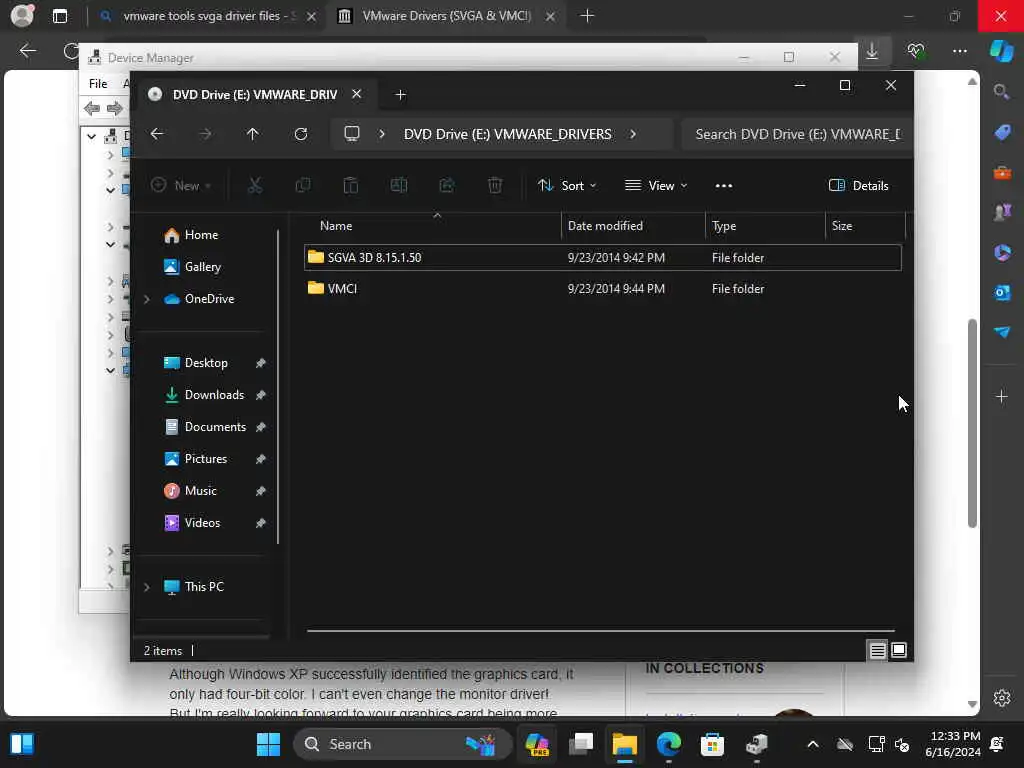Open Pictures in navigation pane
The image size is (1024, 768).
click(x=206, y=458)
